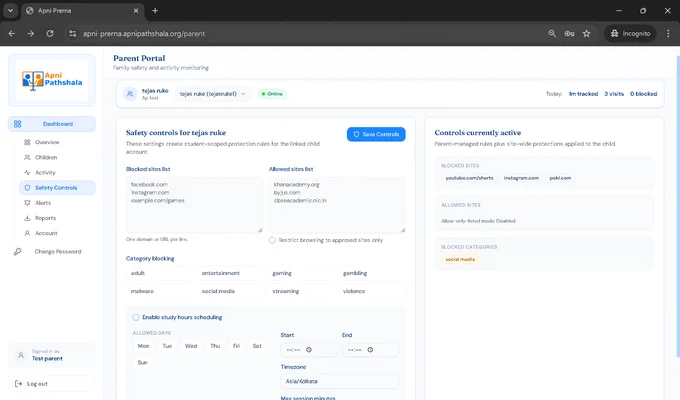Click the page vertical scrollbar
The width and height of the screenshot is (680, 400).
tap(678, 206)
